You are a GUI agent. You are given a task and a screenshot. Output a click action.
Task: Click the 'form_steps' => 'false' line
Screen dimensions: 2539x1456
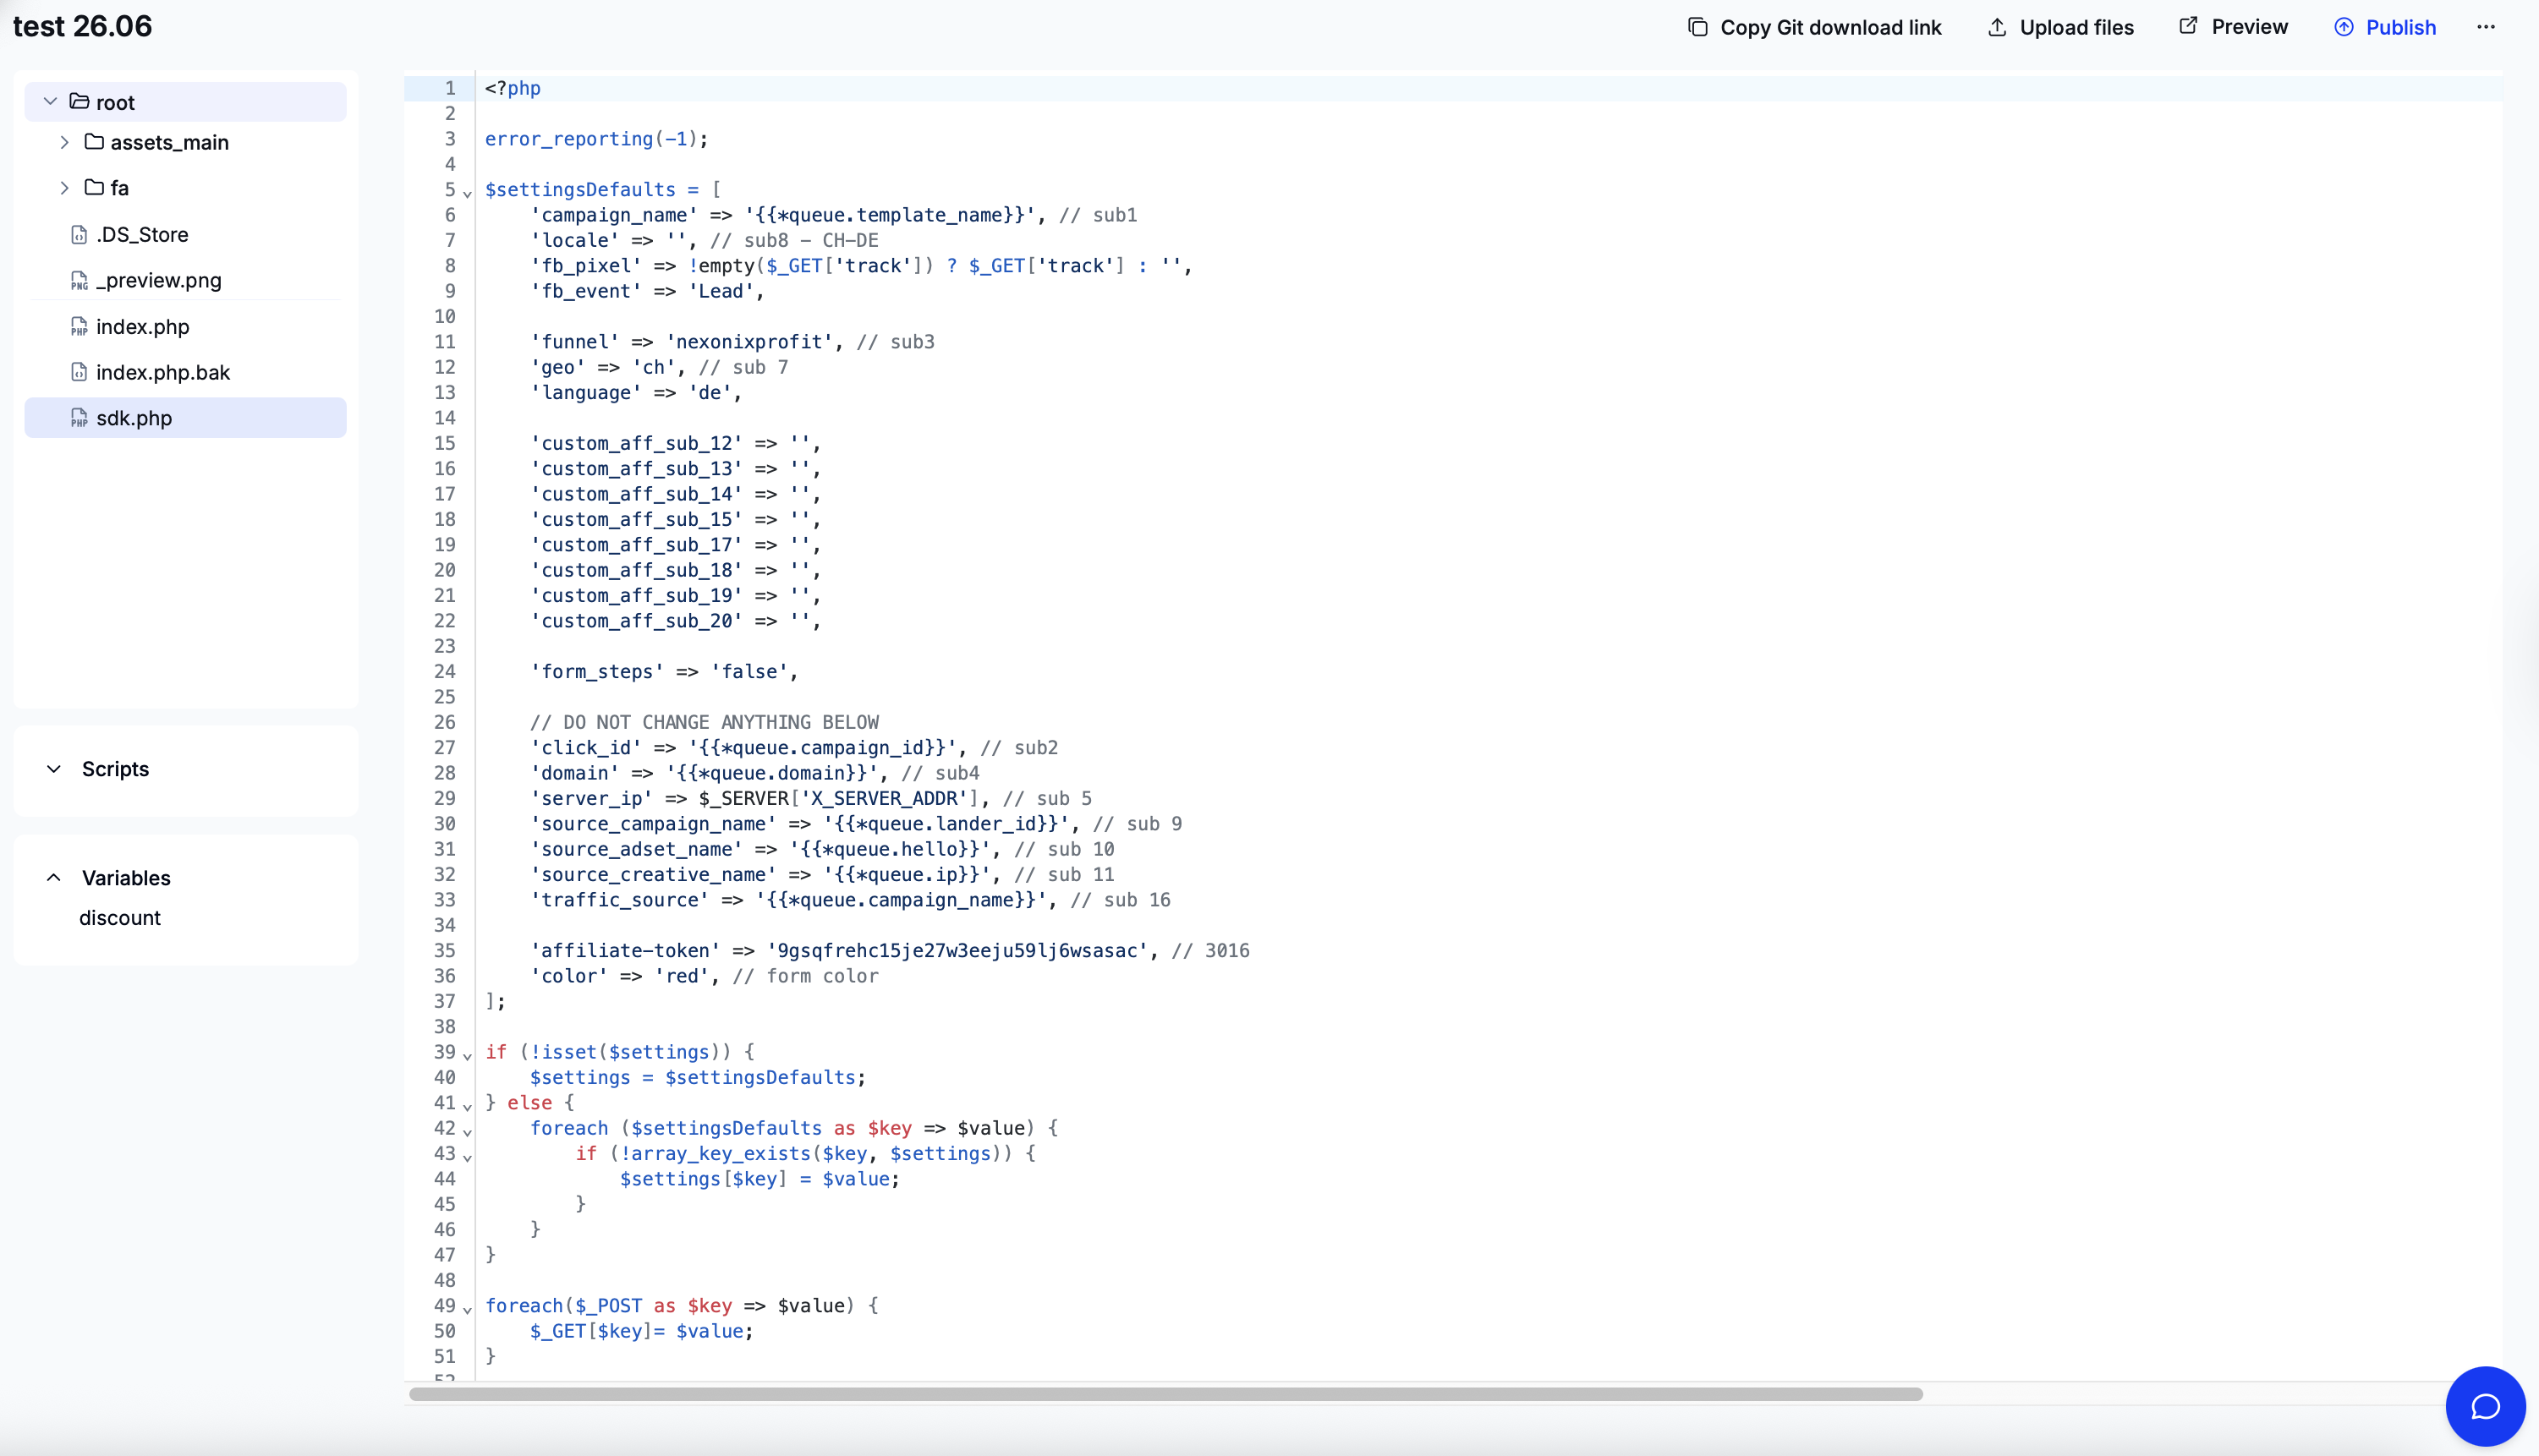tap(664, 672)
